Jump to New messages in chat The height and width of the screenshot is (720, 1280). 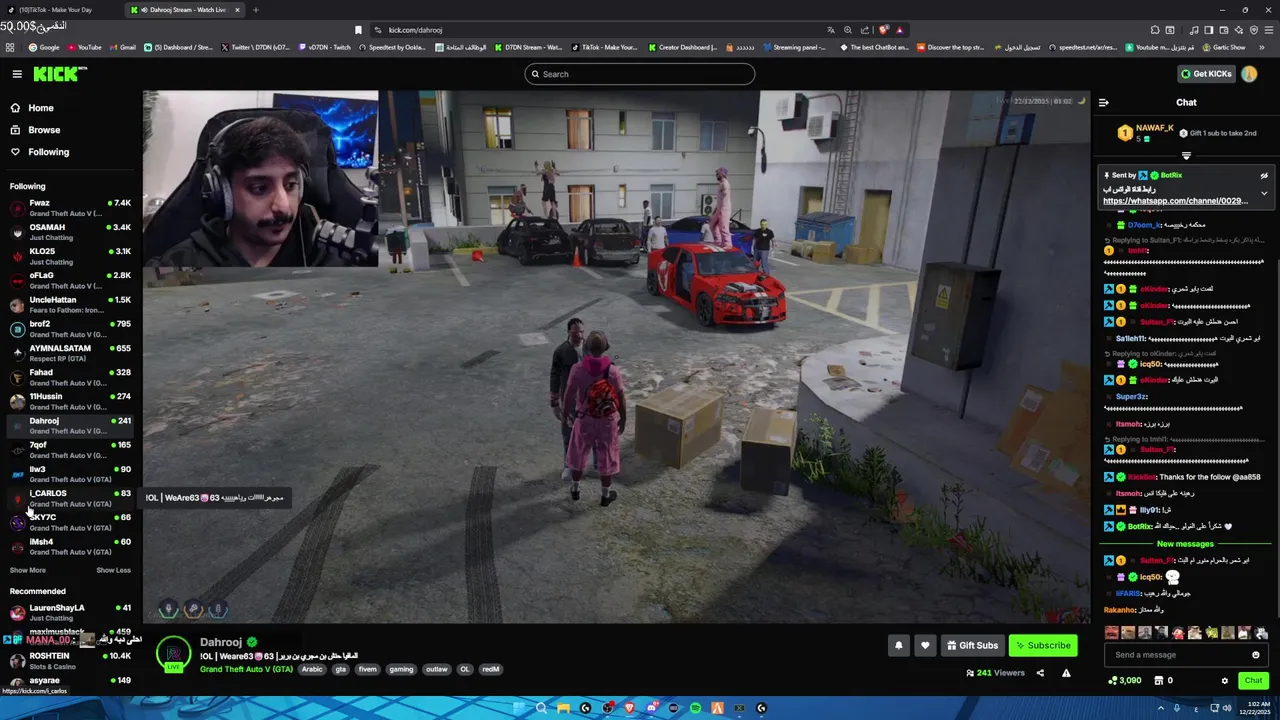(1185, 544)
